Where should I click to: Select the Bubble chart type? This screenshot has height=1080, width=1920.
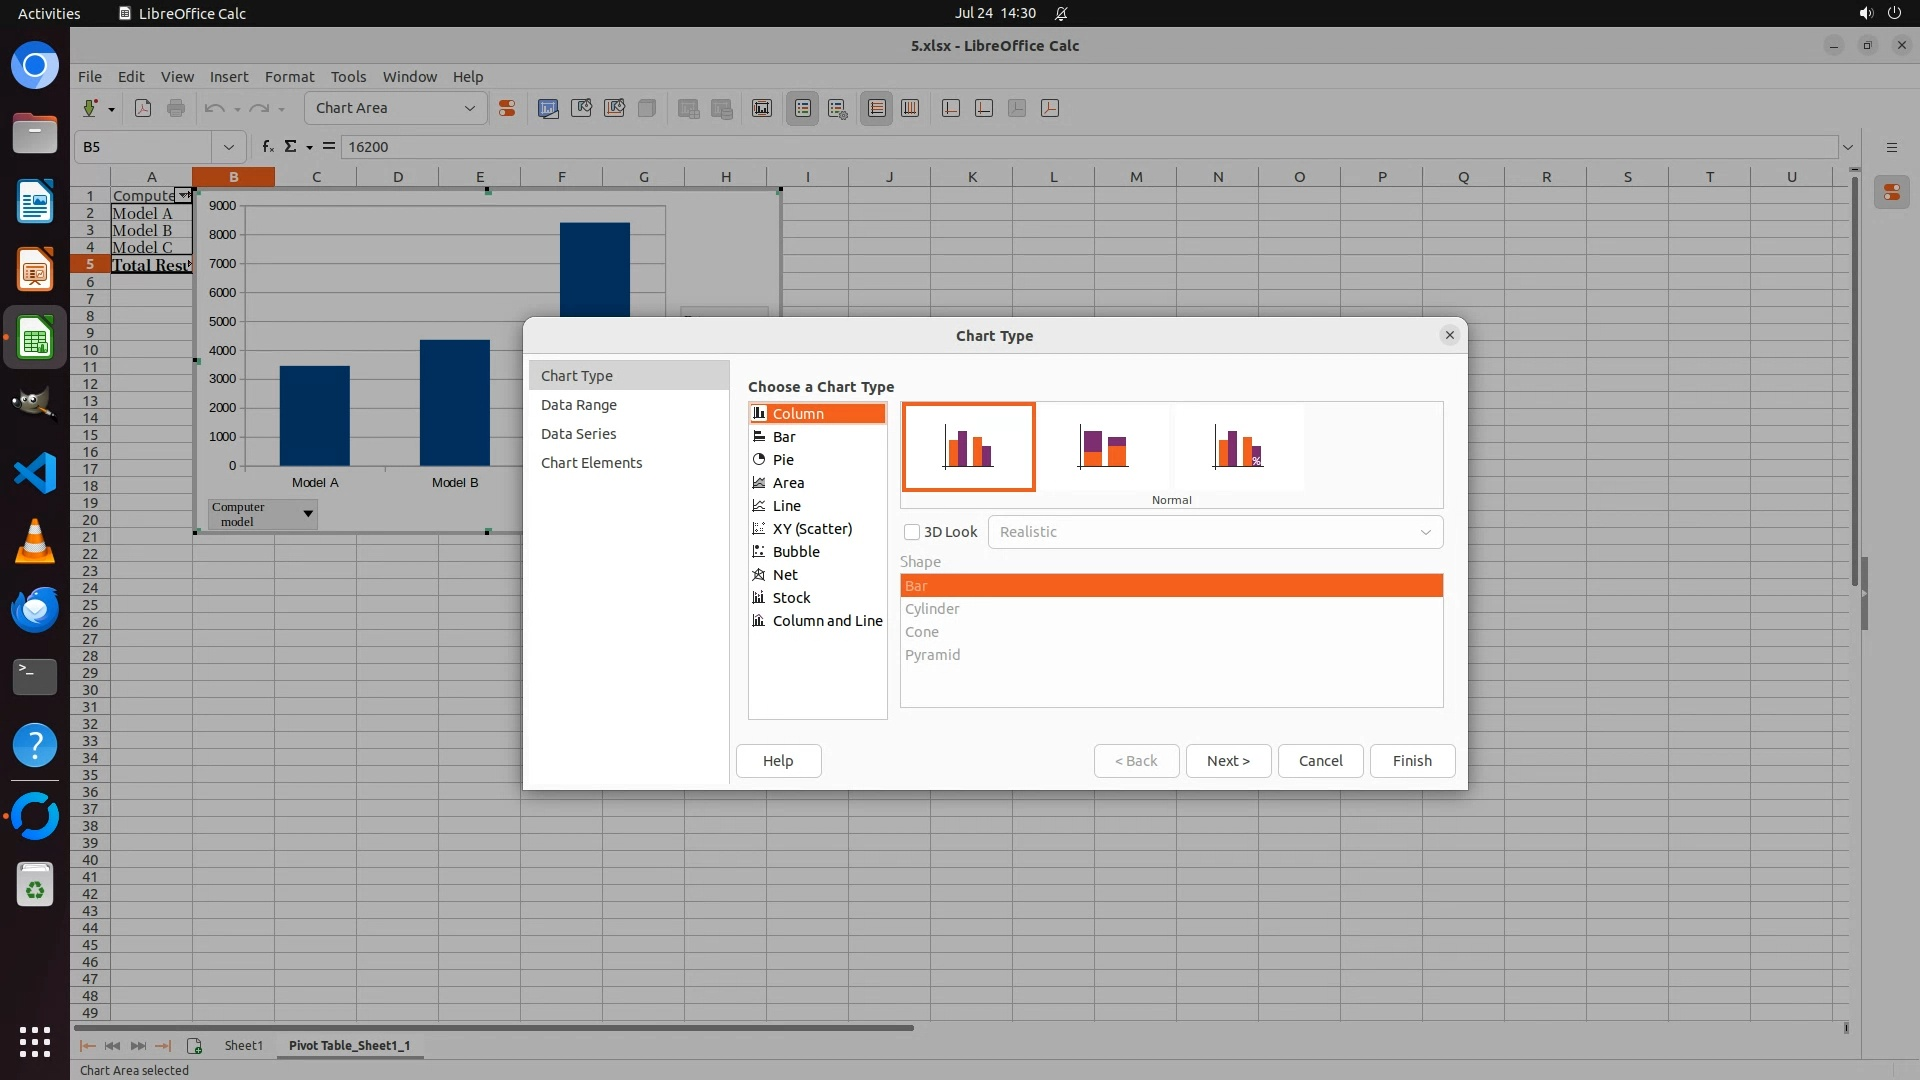click(796, 552)
